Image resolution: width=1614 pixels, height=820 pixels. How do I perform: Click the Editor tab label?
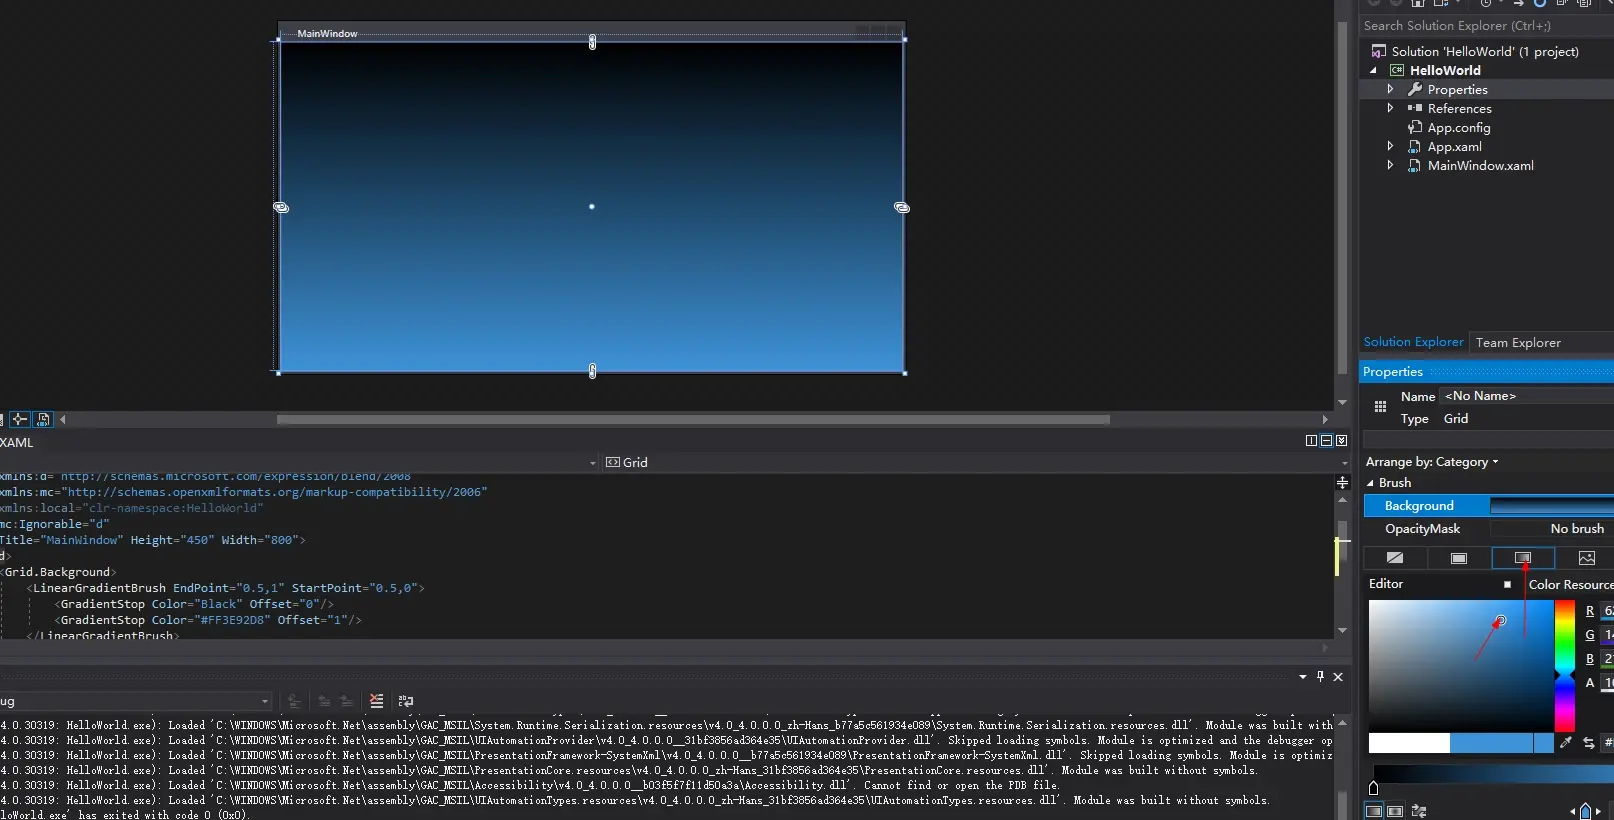click(1385, 584)
